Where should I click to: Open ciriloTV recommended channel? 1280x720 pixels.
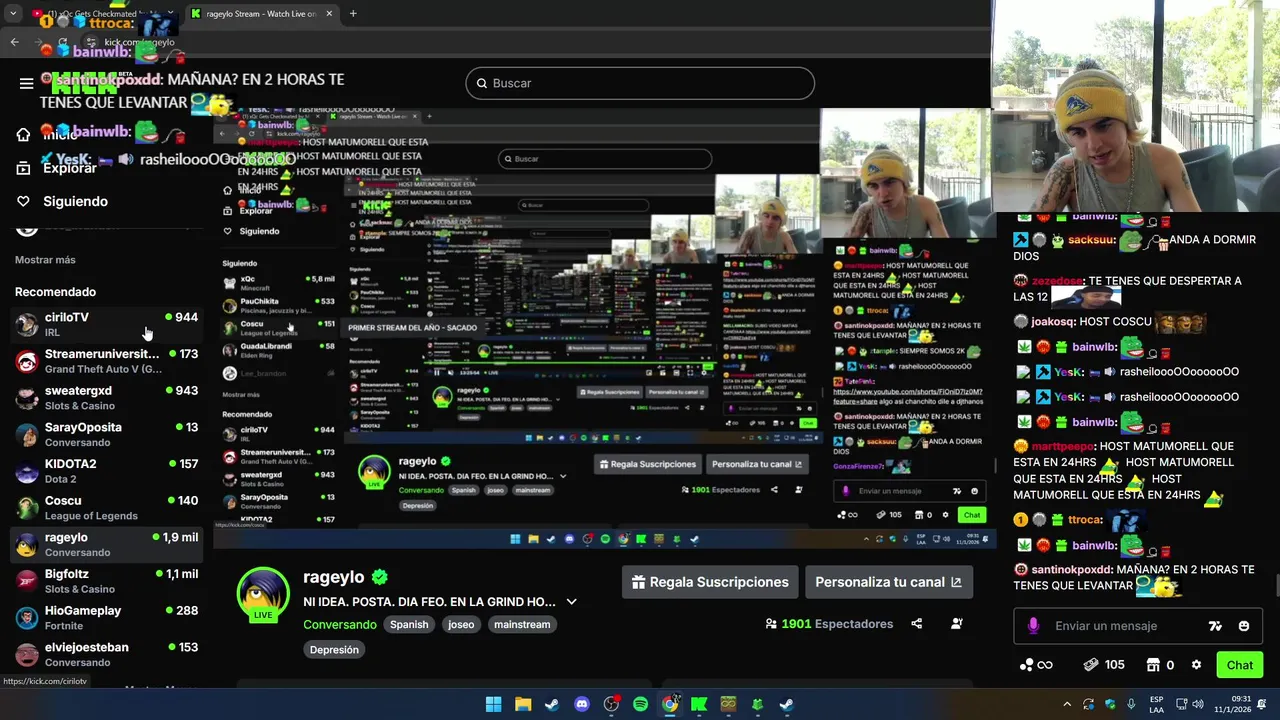click(x=106, y=324)
